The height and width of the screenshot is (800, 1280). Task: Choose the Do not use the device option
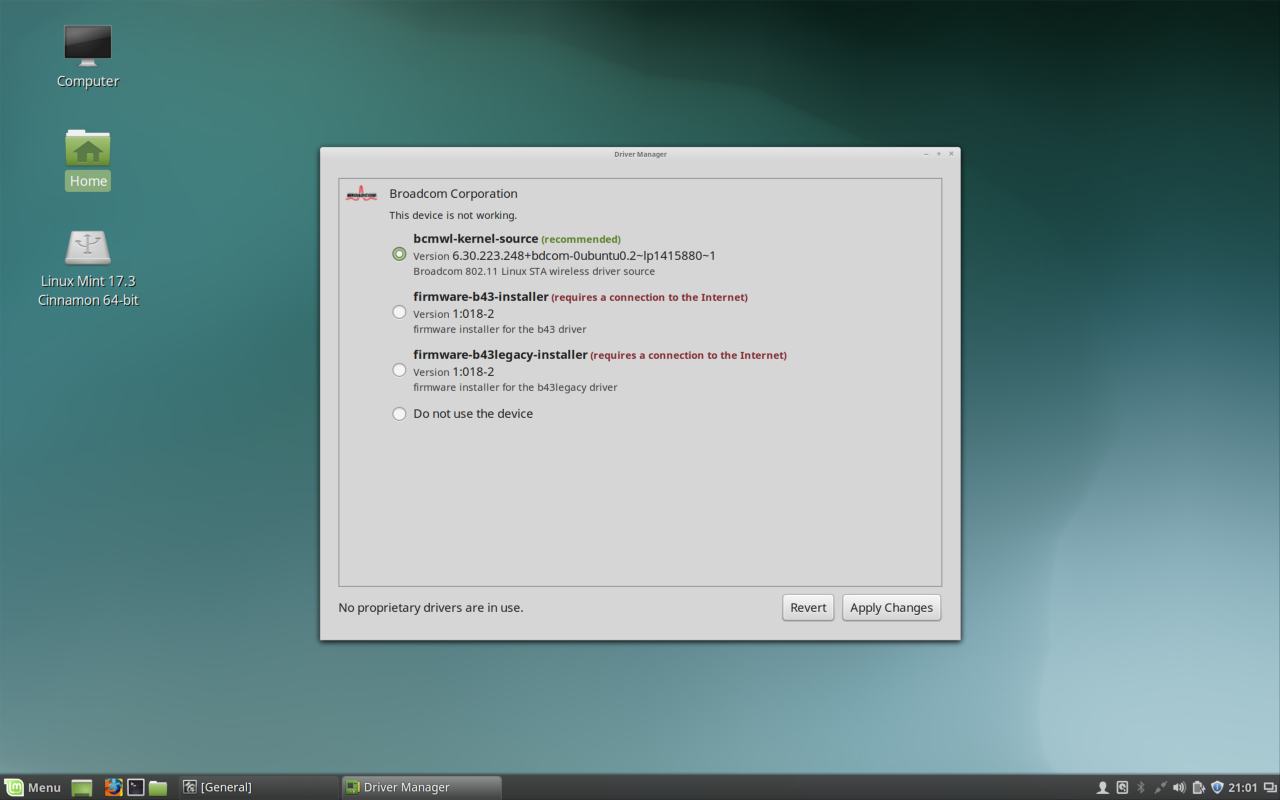coord(399,414)
